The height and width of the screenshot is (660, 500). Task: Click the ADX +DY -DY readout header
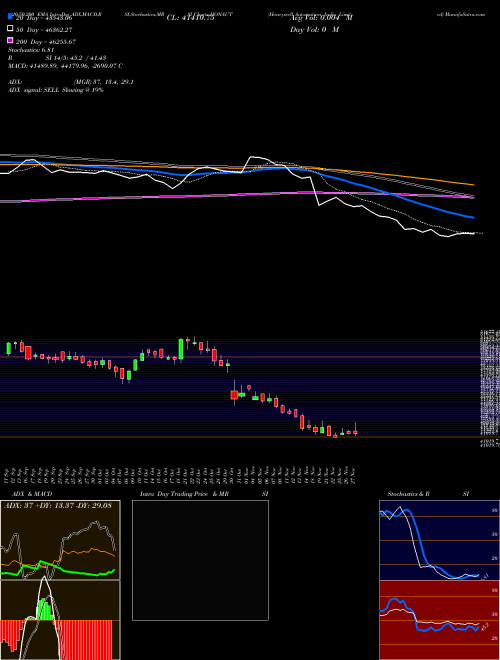[x=58, y=505]
